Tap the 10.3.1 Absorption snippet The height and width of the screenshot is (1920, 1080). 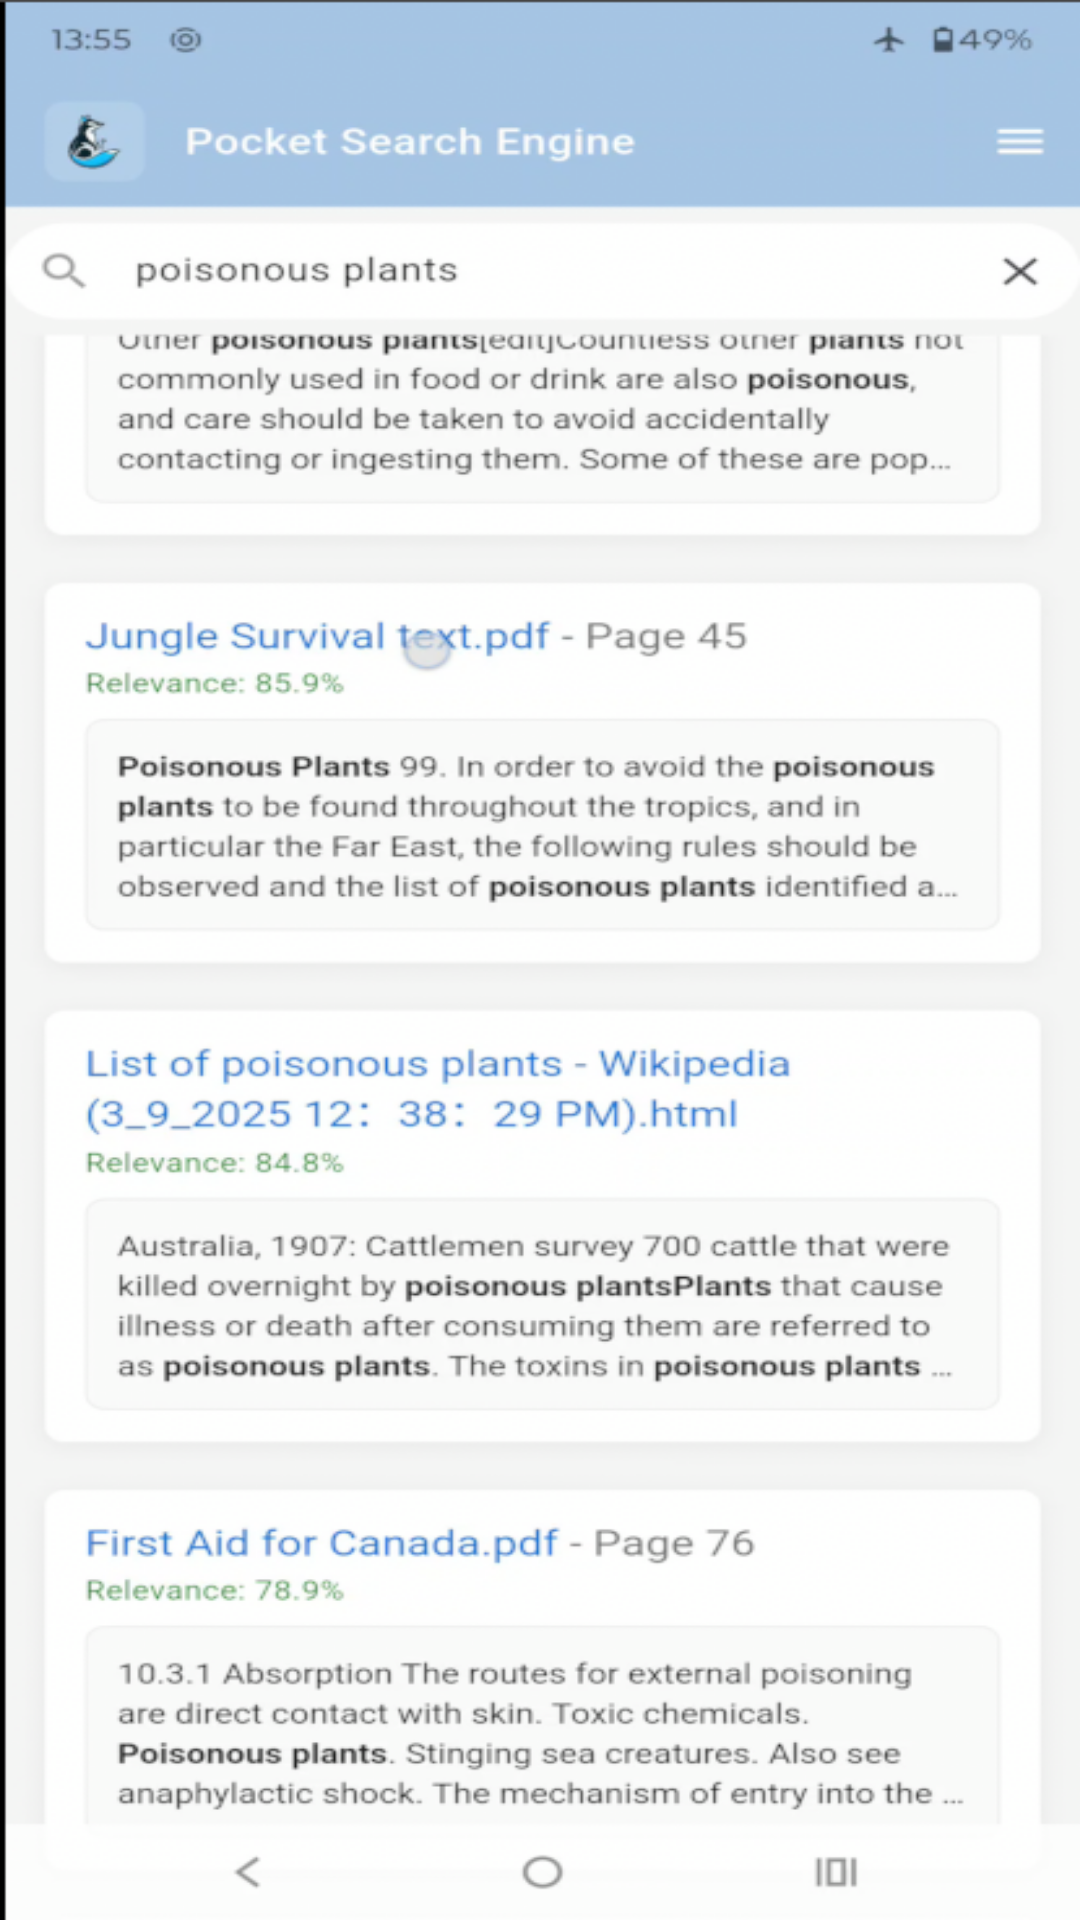[541, 1732]
